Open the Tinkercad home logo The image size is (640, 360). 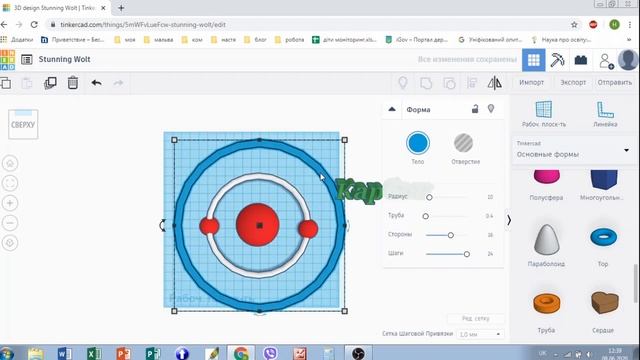7,60
